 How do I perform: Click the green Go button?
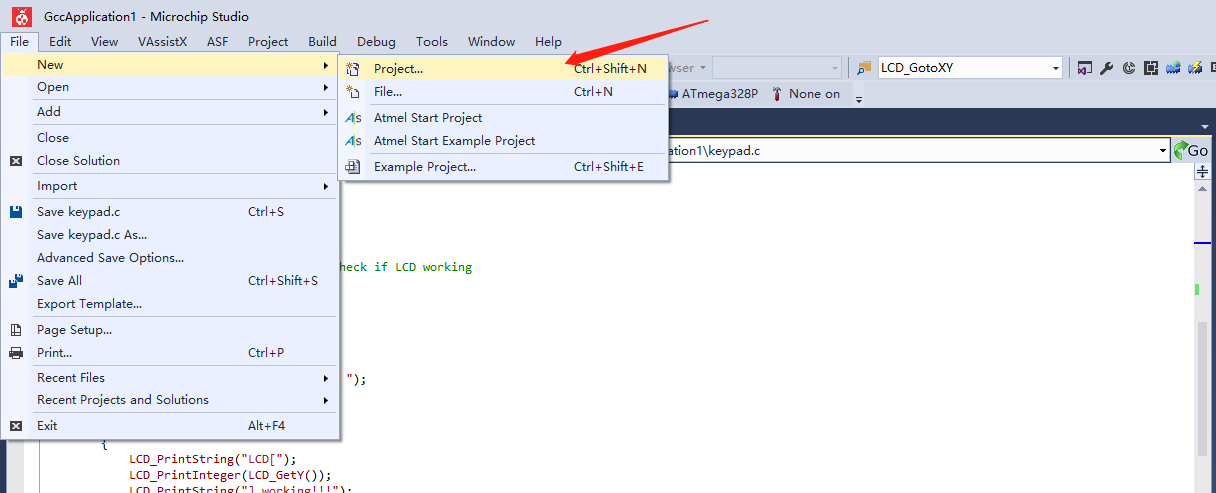pos(1192,151)
